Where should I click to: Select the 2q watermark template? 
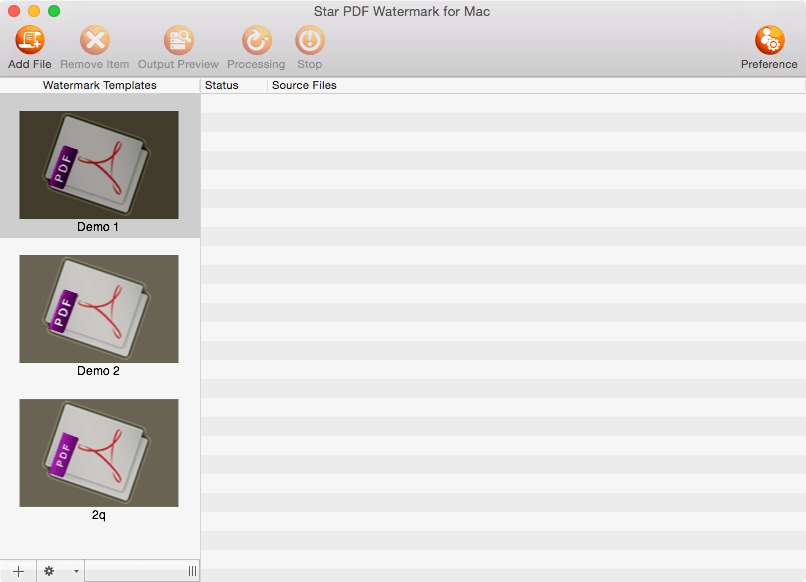click(98, 453)
